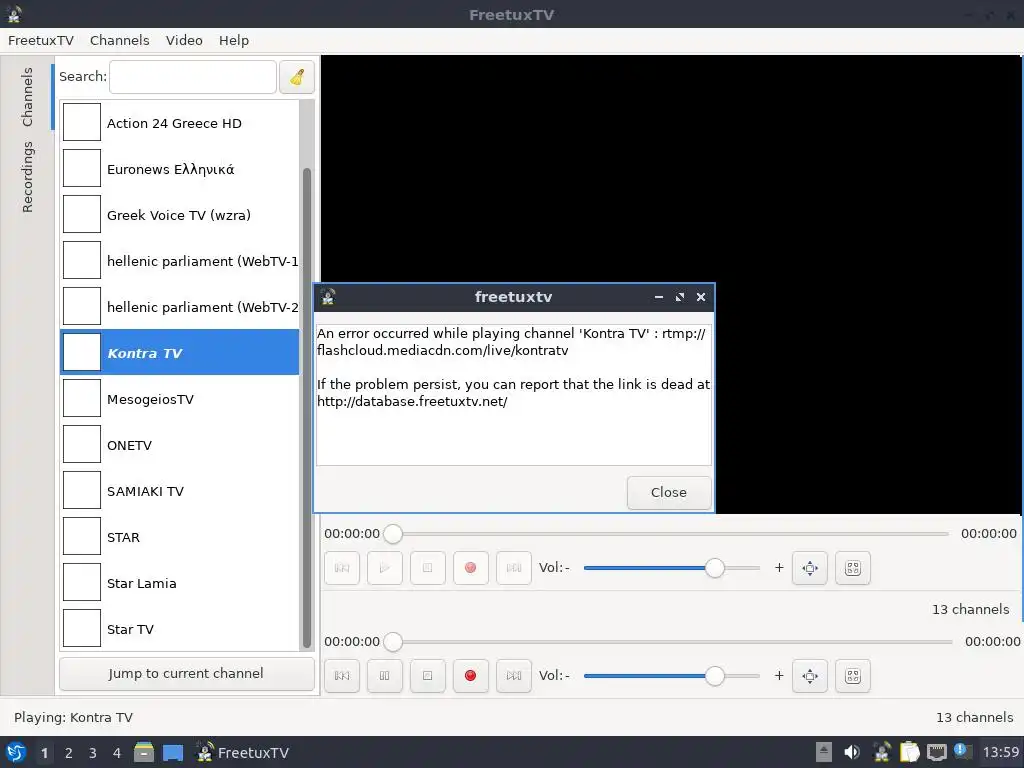Click the clipboard tray icon

(x=909, y=752)
